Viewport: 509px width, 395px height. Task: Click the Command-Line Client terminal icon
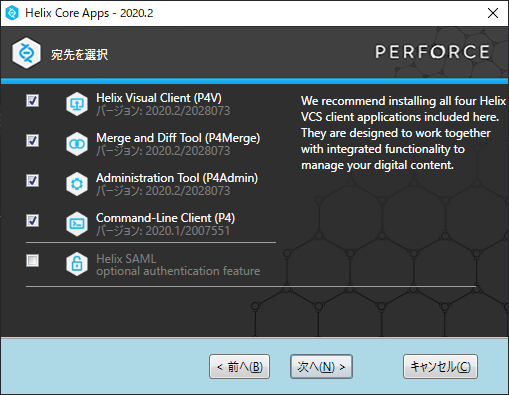click(x=77, y=224)
